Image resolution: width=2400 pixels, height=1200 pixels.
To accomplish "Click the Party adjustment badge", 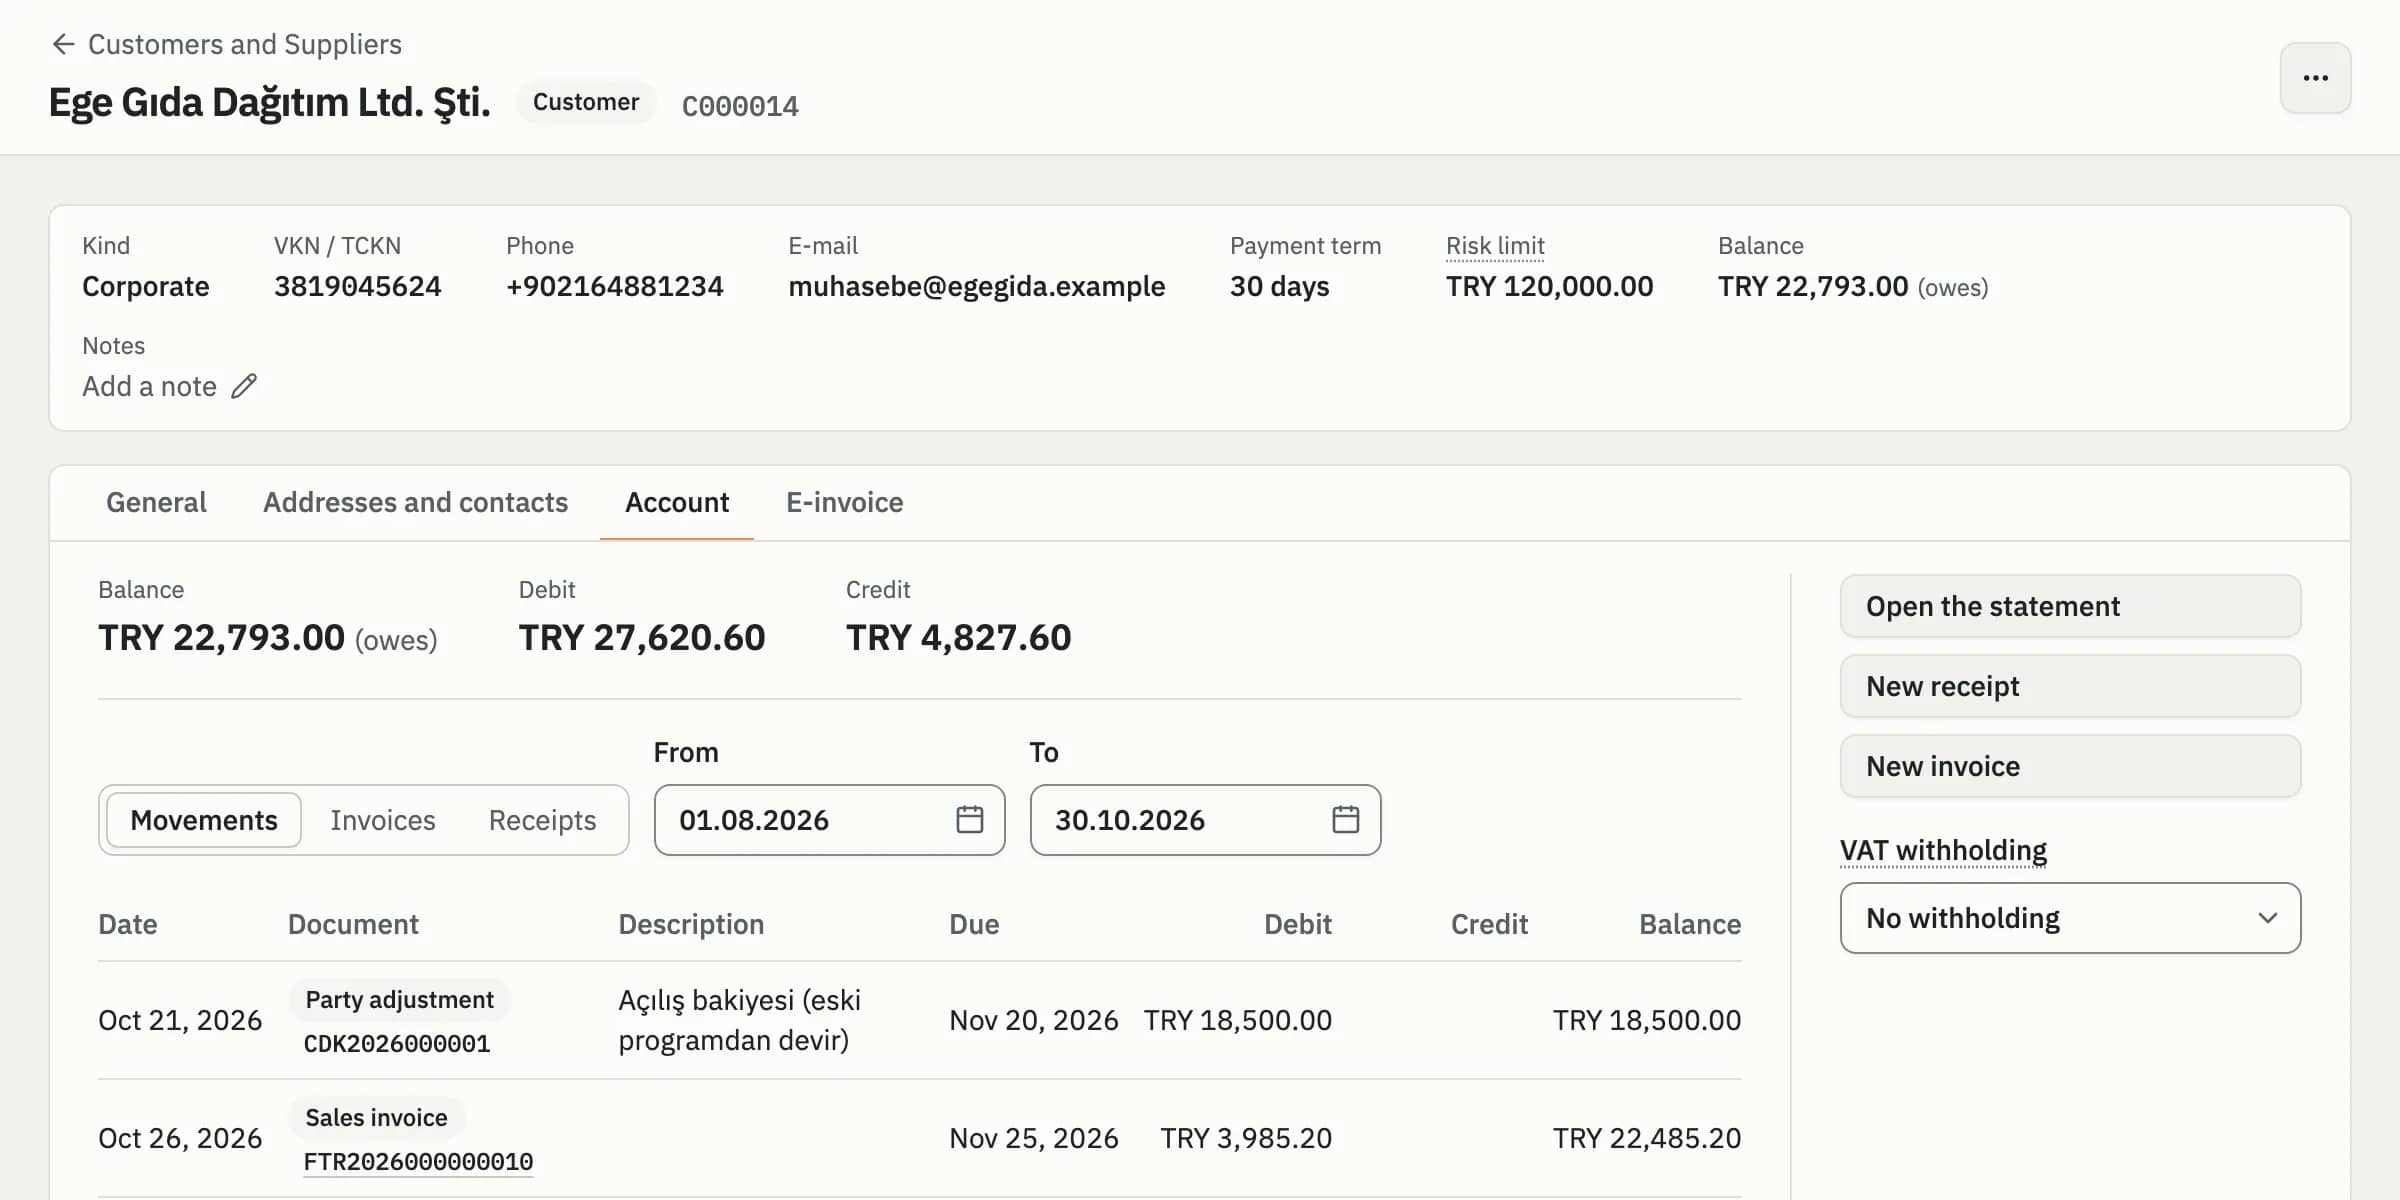I will tap(399, 1000).
